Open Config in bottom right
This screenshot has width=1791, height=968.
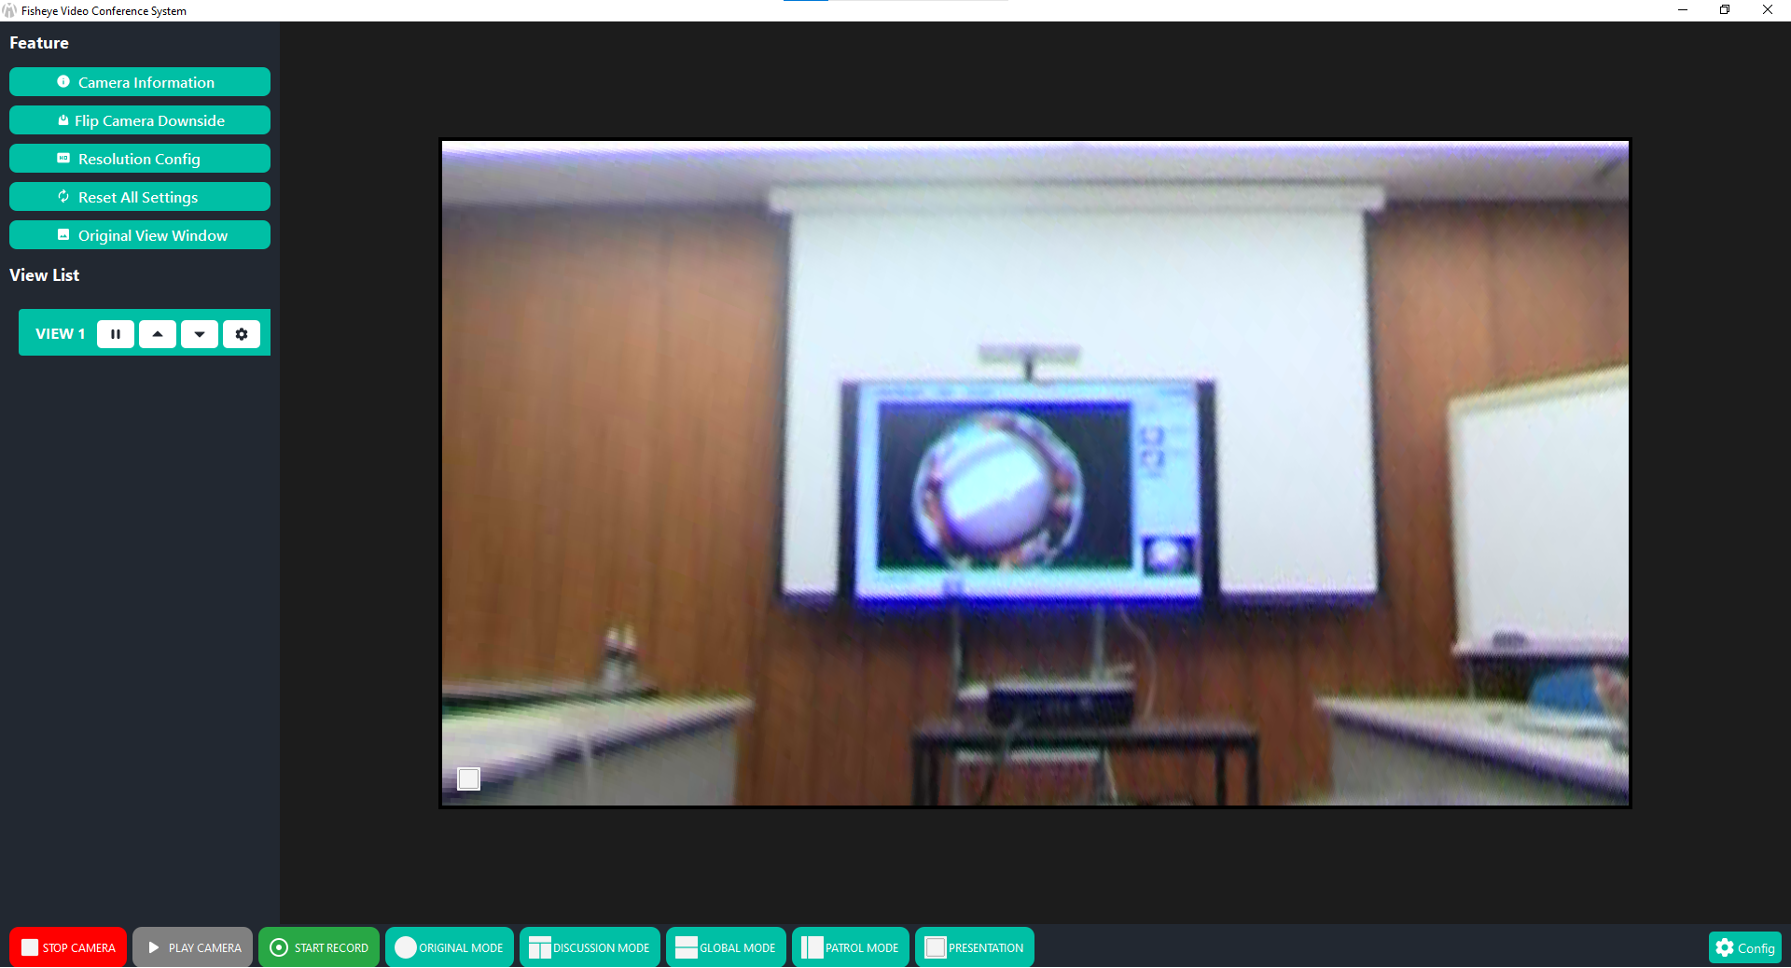pos(1745,948)
